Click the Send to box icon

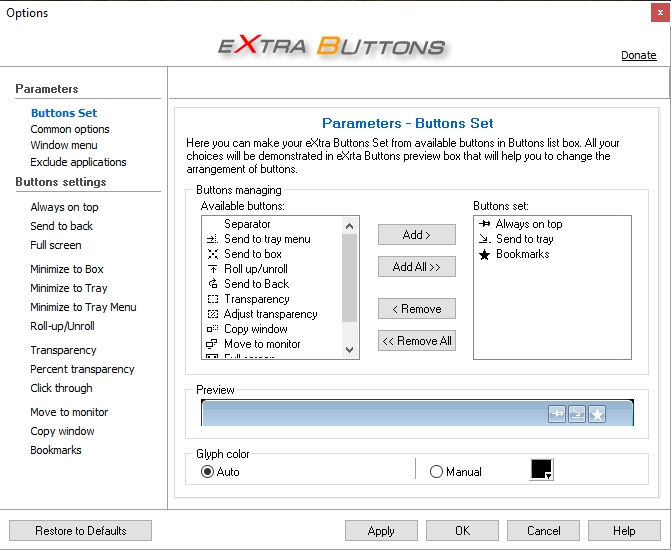(x=213, y=254)
